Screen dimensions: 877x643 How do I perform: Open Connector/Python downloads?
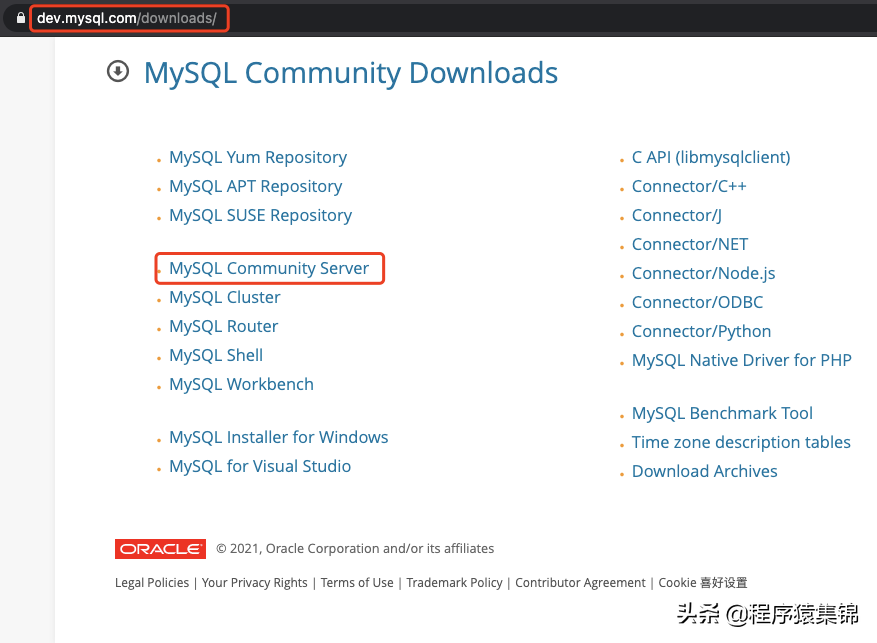pyautogui.click(x=701, y=332)
